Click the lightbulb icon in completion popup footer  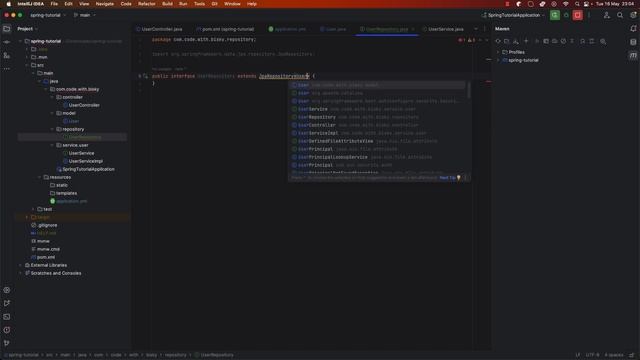(458, 178)
